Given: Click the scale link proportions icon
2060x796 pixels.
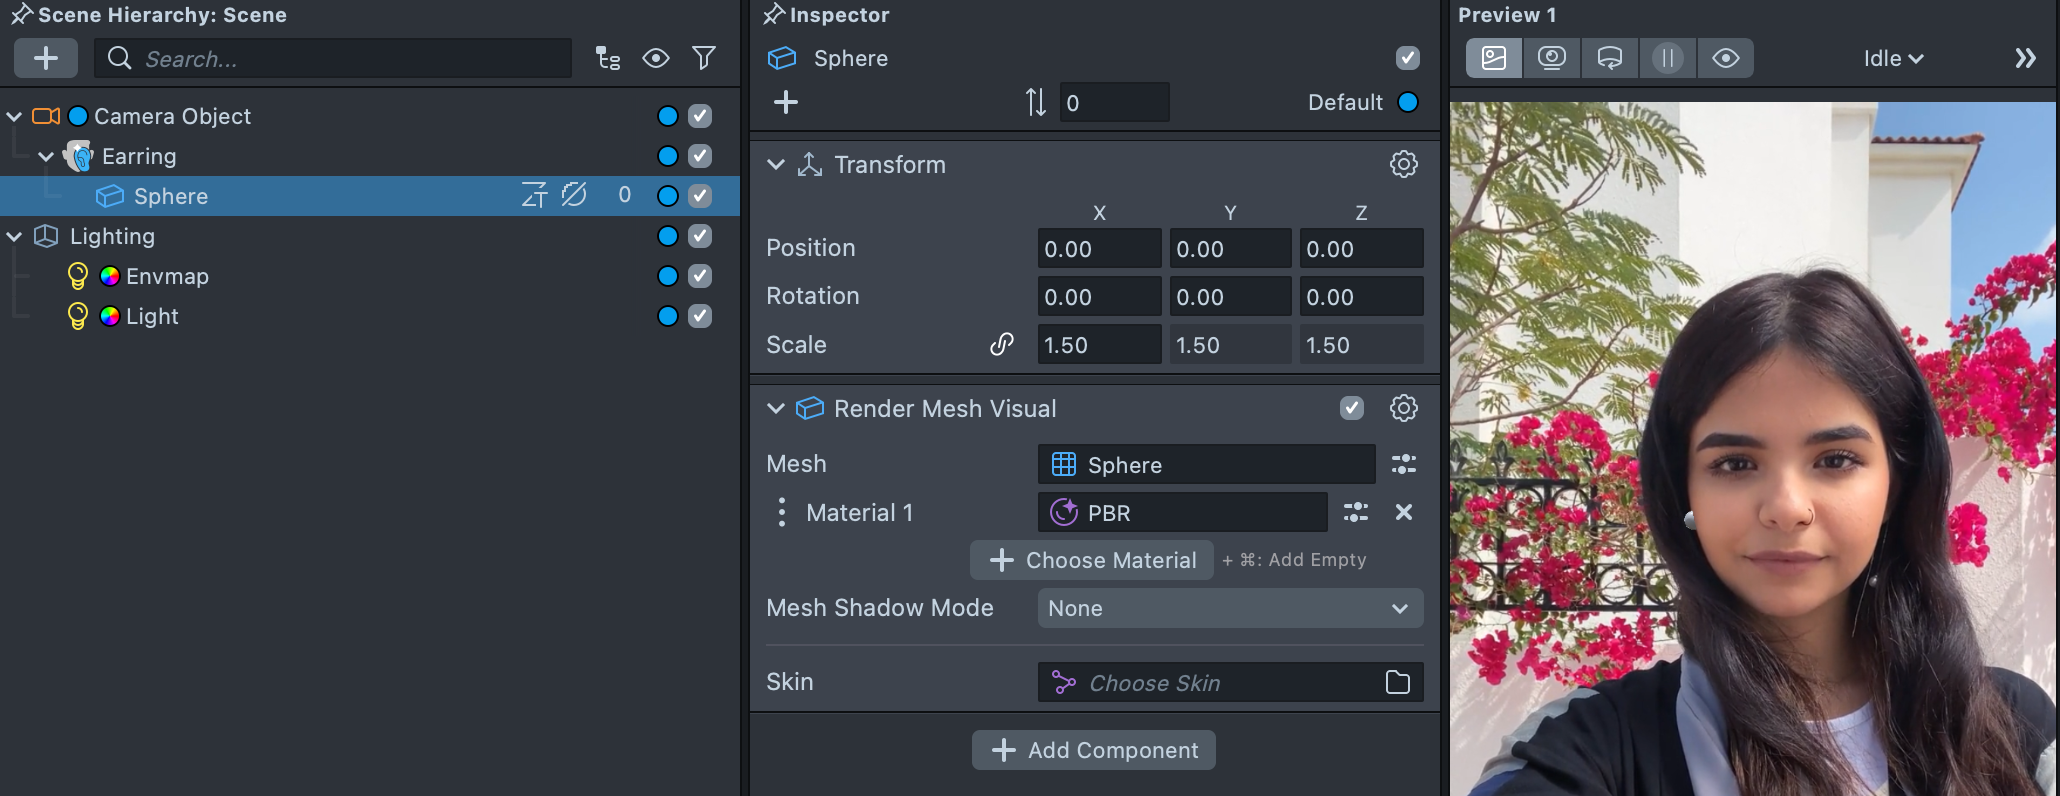Looking at the screenshot, I should 1001,345.
